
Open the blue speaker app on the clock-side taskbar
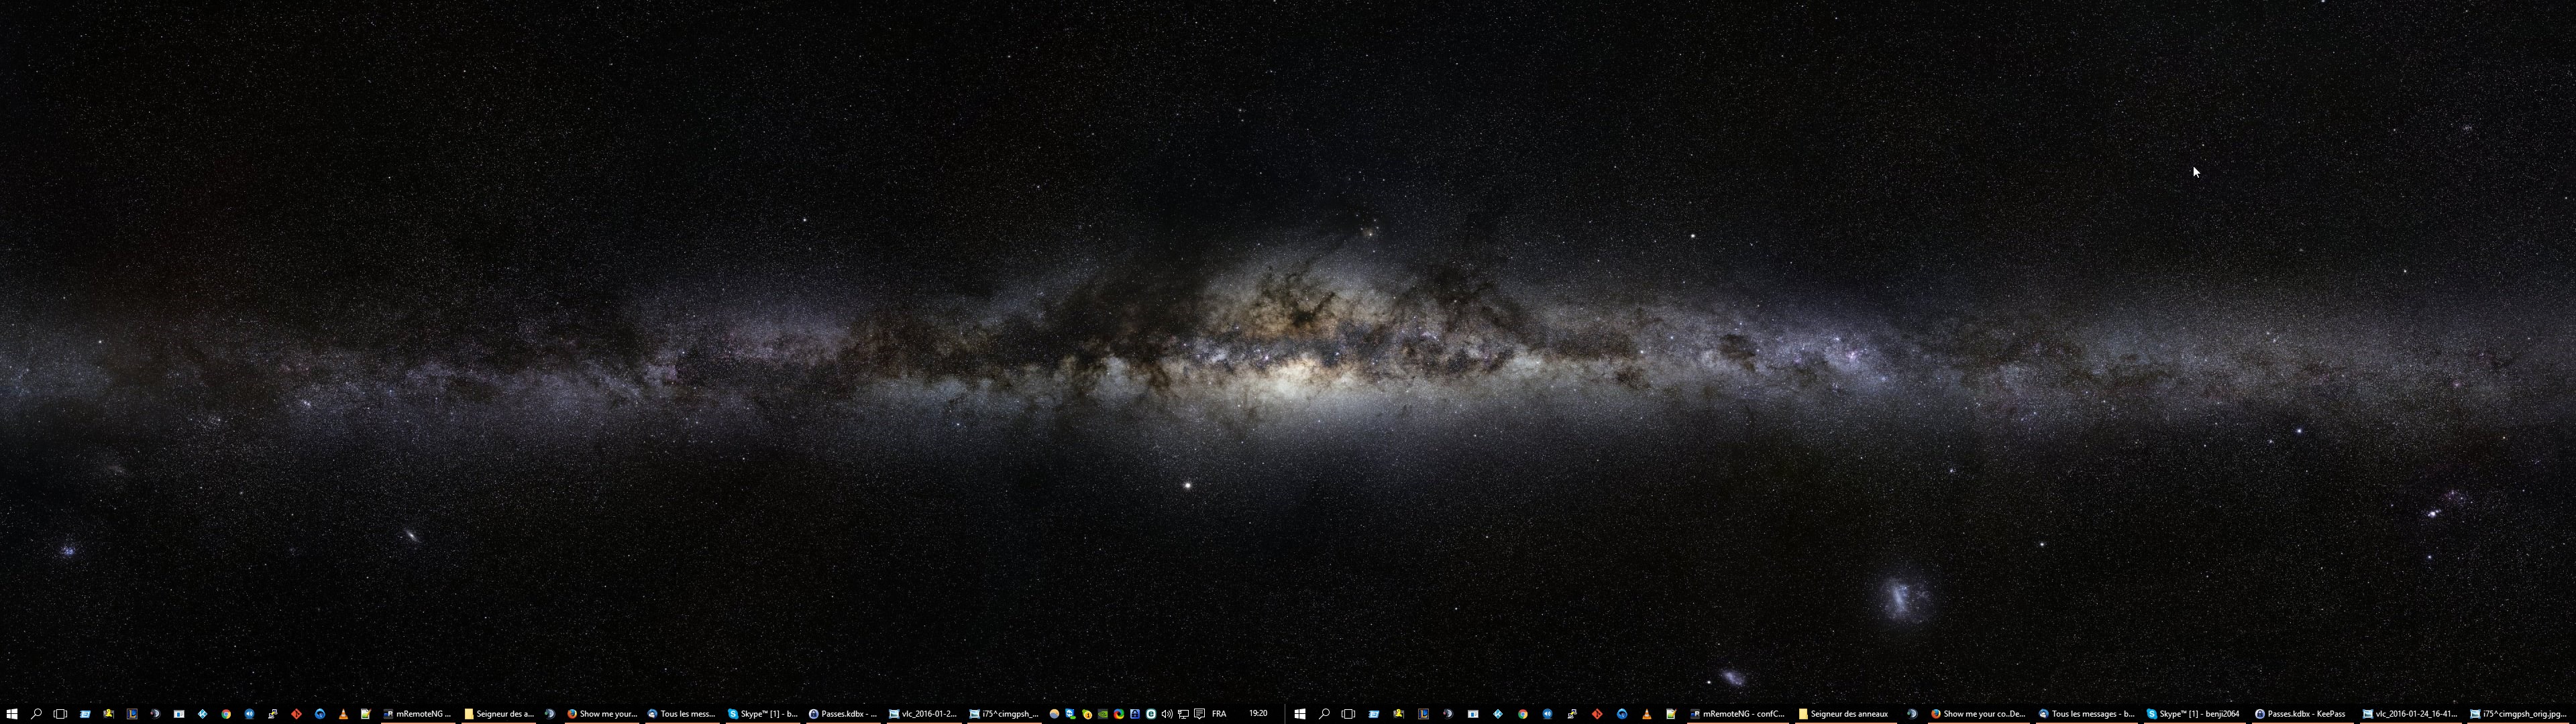[x=249, y=714]
